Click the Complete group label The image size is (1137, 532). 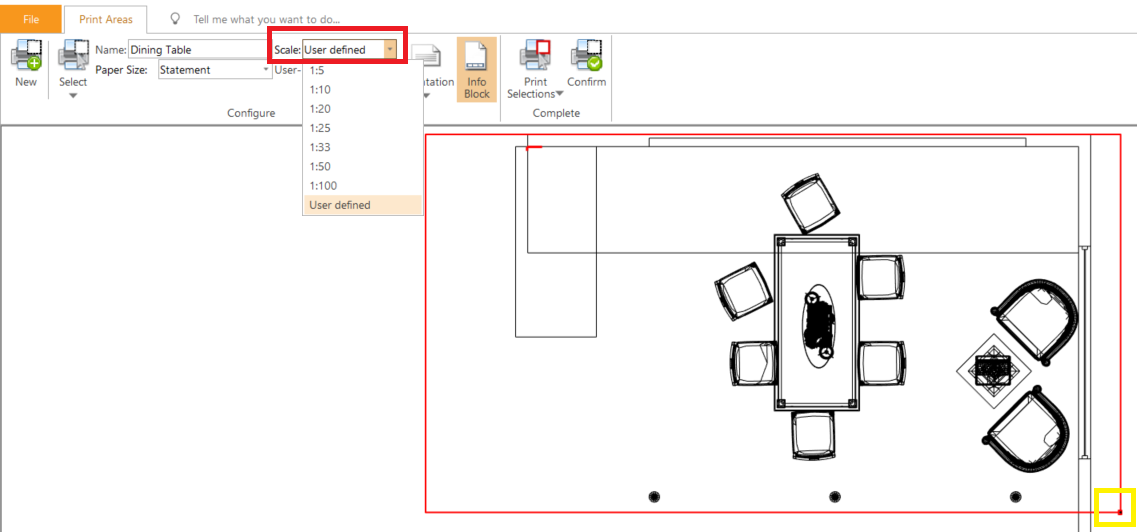(556, 113)
